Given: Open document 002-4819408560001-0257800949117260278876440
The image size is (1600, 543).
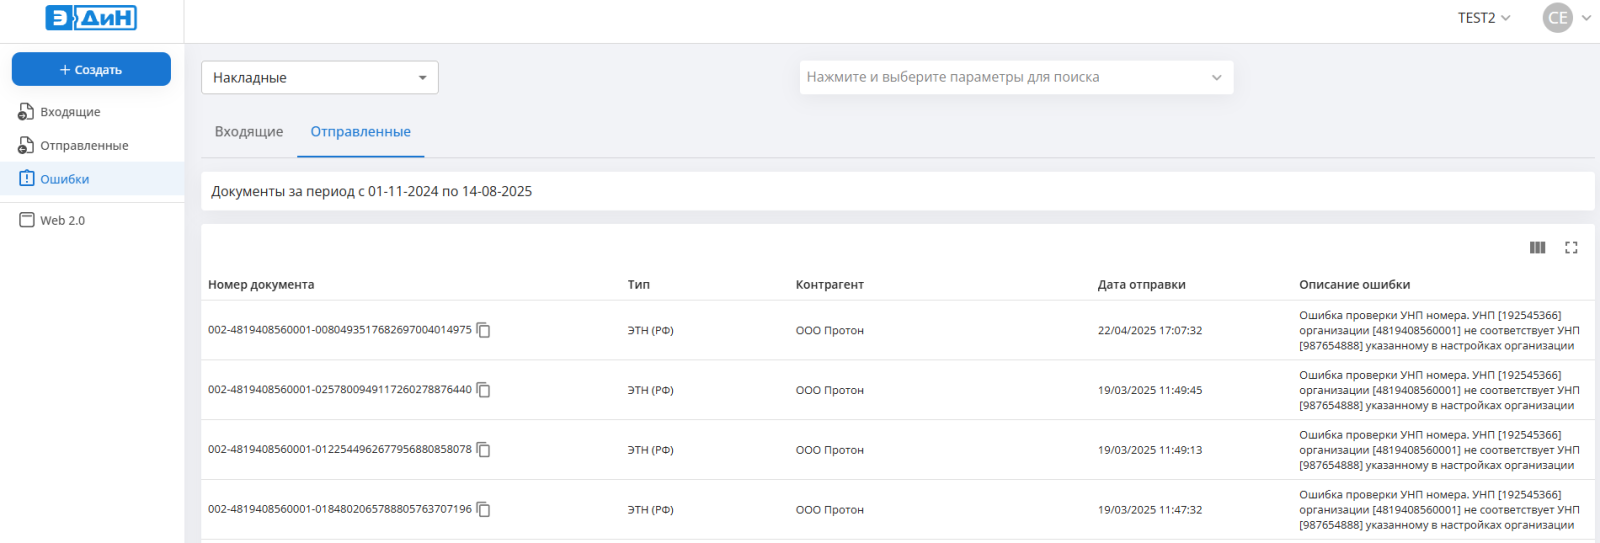Looking at the screenshot, I should [x=340, y=390].
